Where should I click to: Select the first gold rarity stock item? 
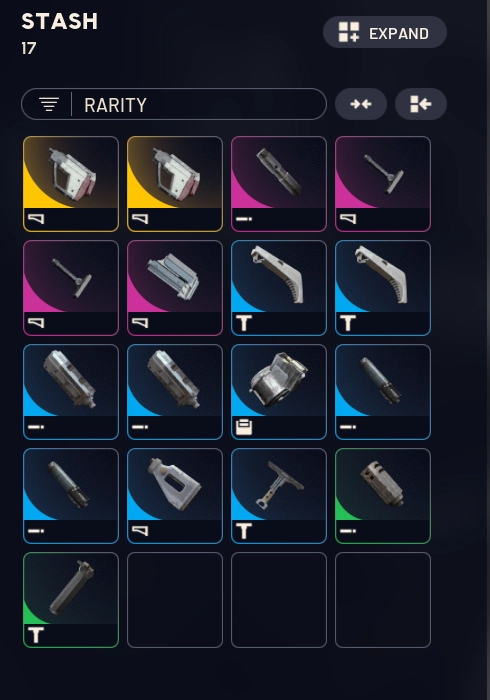click(71, 184)
